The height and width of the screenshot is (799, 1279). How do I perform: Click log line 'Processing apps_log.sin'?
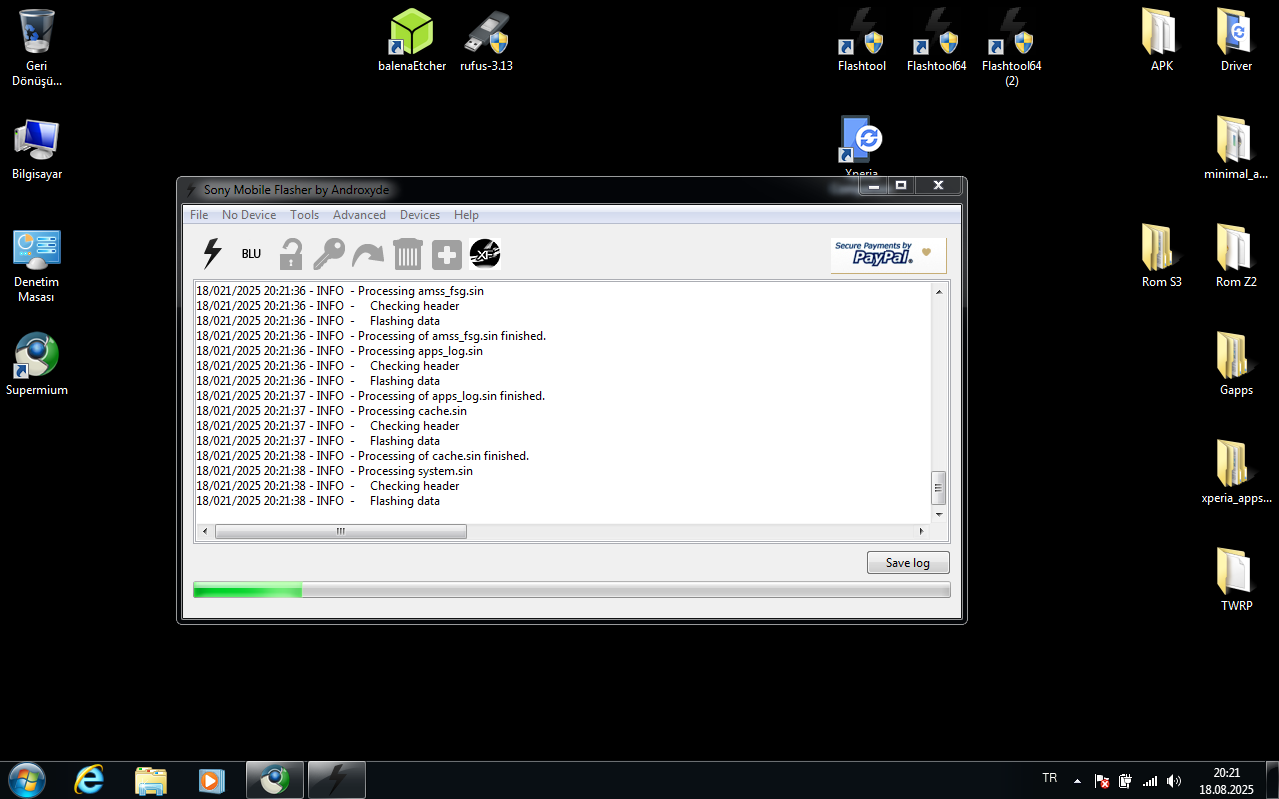tap(420, 351)
